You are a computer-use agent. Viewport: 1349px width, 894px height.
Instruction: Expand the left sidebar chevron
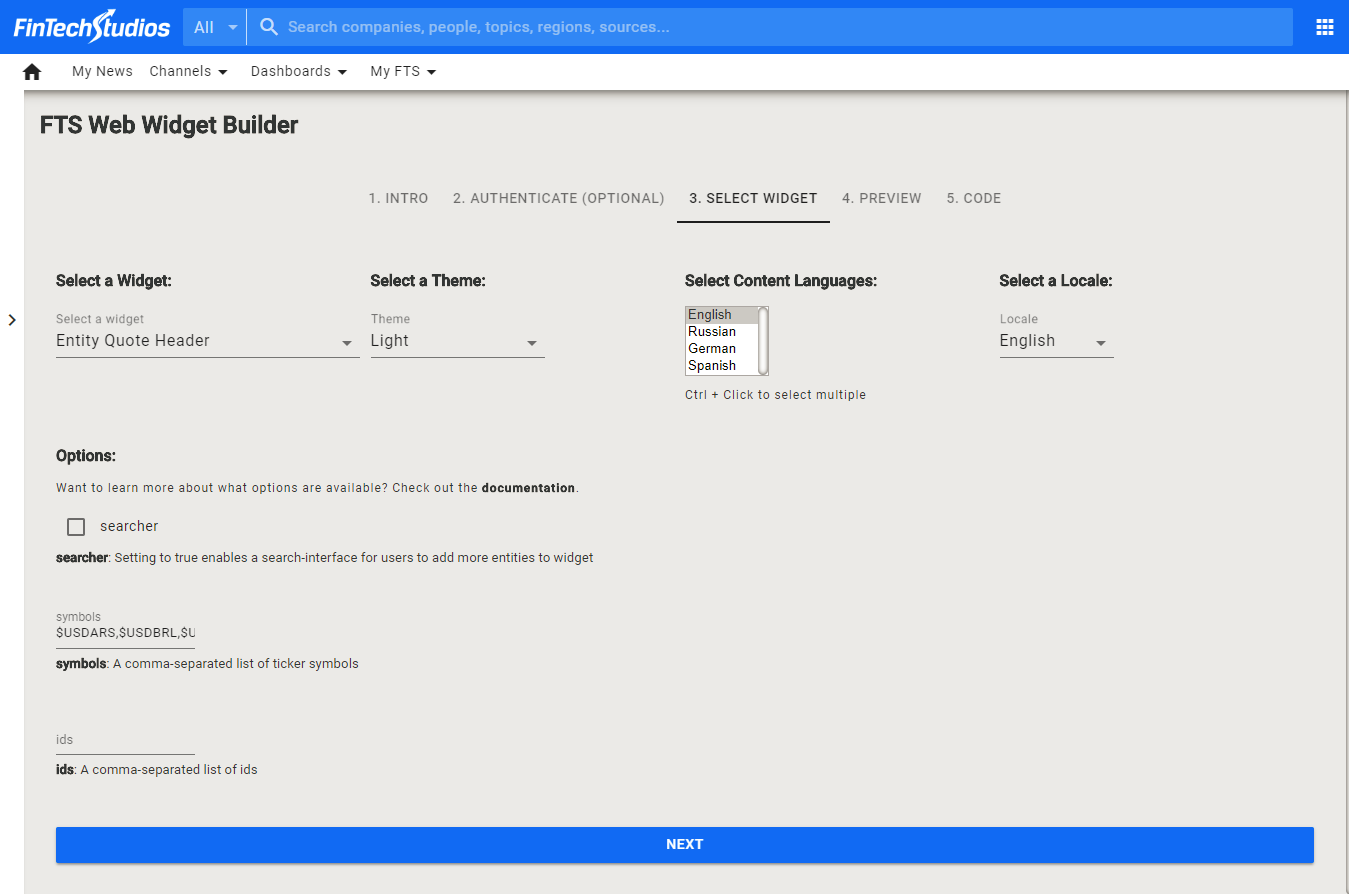click(12, 320)
